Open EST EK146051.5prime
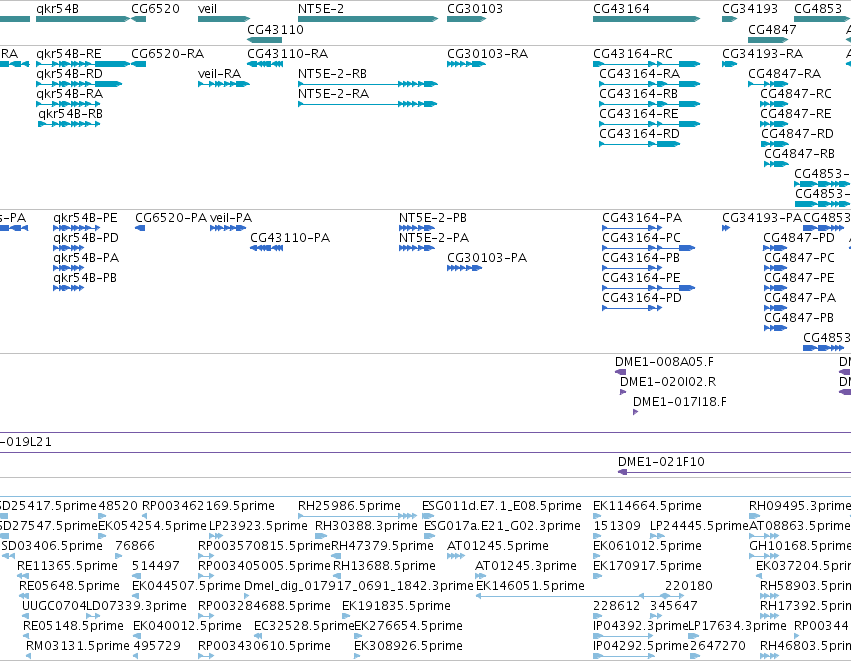Viewport: 851px width, 661px height. coord(530,586)
